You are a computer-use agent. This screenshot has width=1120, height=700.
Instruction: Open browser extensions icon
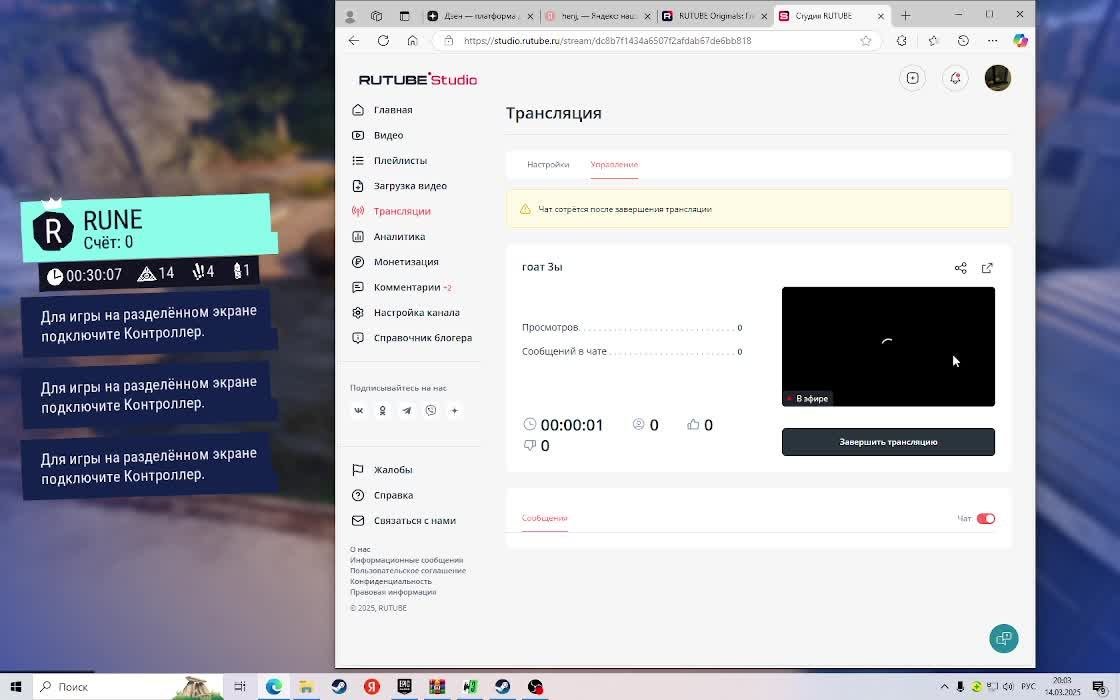[902, 41]
